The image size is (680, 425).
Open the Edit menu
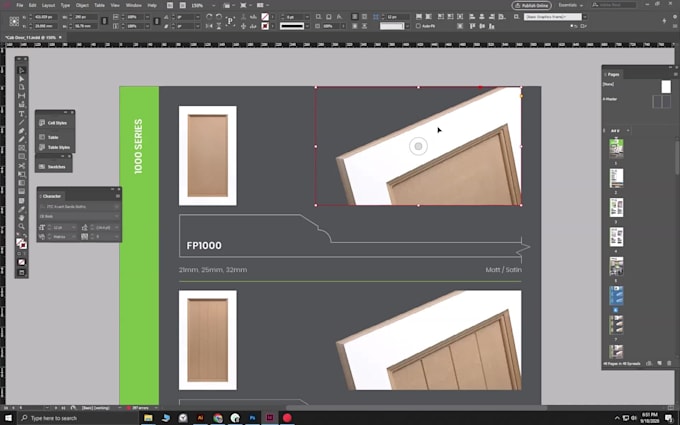tap(33, 5)
